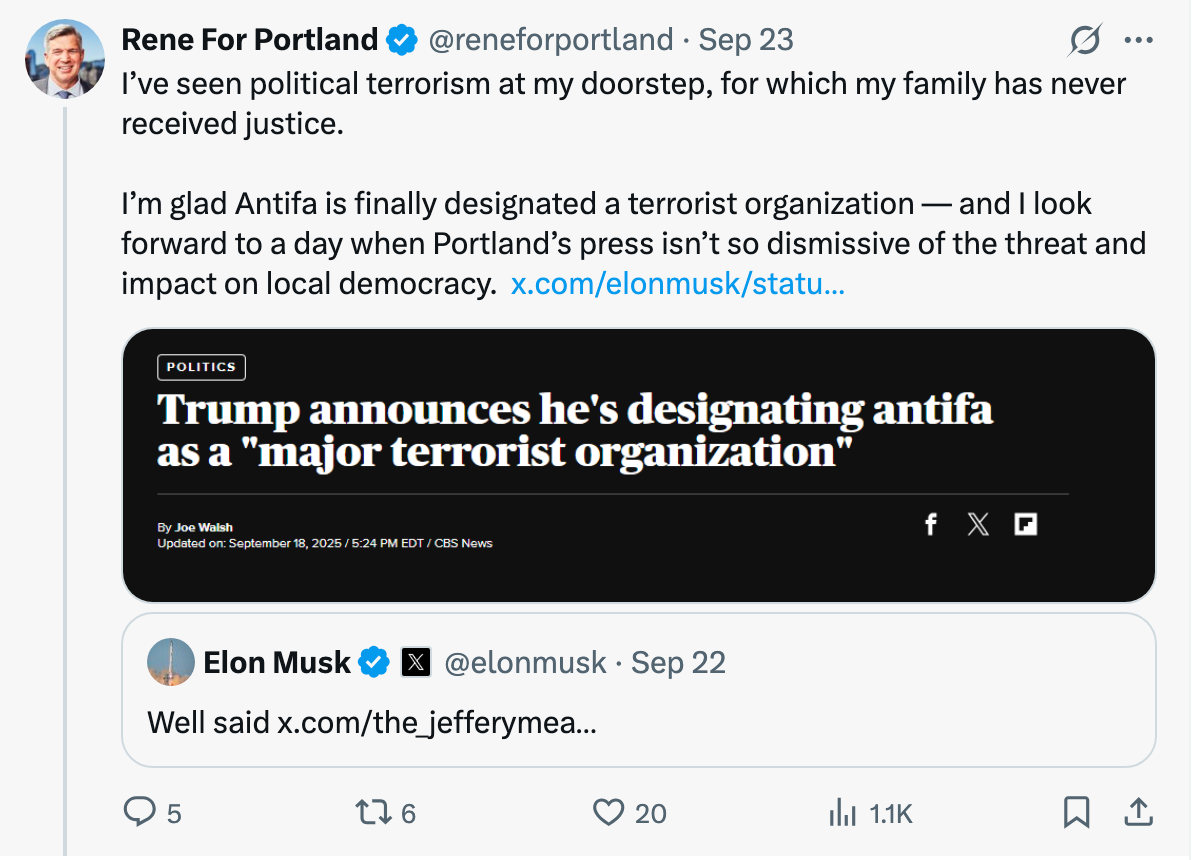Viewport: 1194px width, 860px height.
Task: Open the CBS News headline image
Action: click(638, 465)
